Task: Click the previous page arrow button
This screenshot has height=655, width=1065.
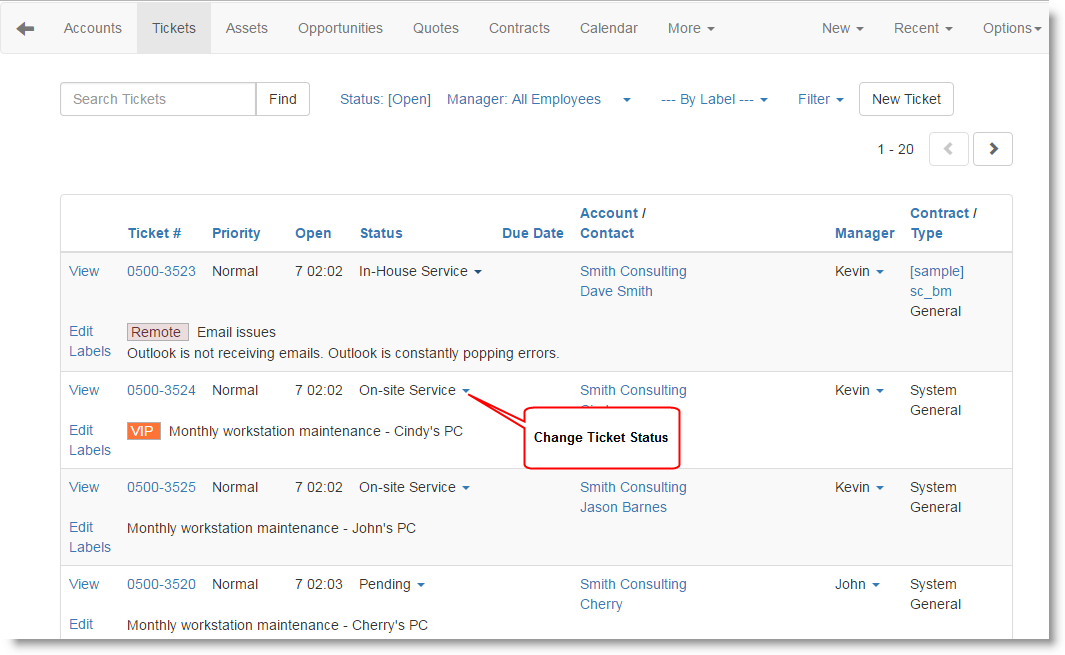Action: coord(948,149)
